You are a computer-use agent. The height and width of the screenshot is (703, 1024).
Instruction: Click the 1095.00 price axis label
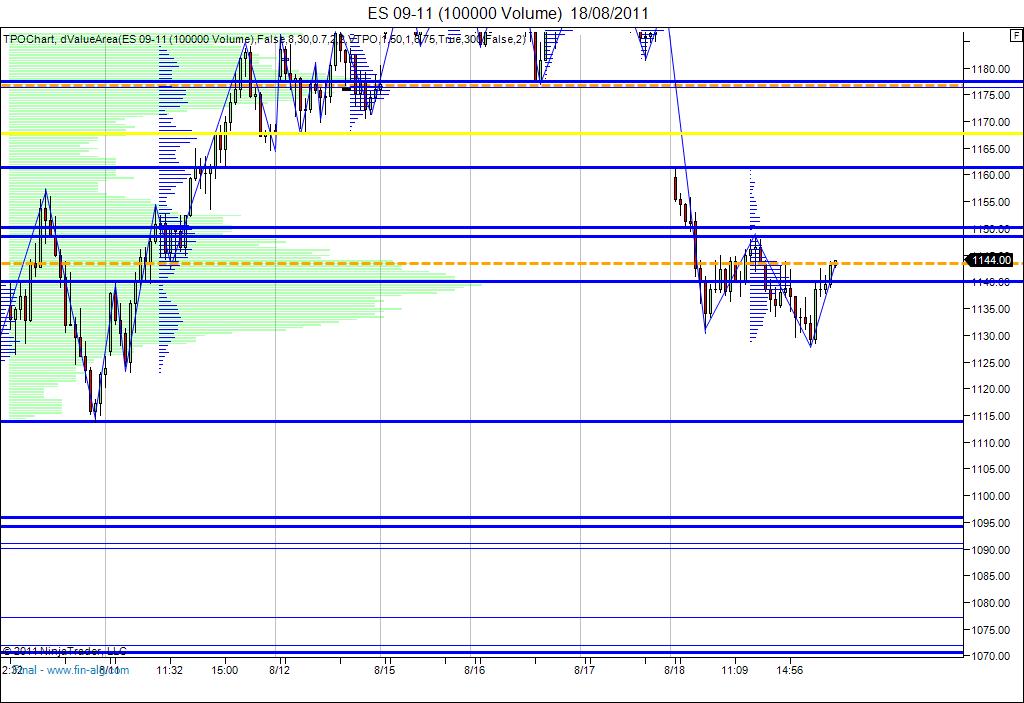[991, 523]
